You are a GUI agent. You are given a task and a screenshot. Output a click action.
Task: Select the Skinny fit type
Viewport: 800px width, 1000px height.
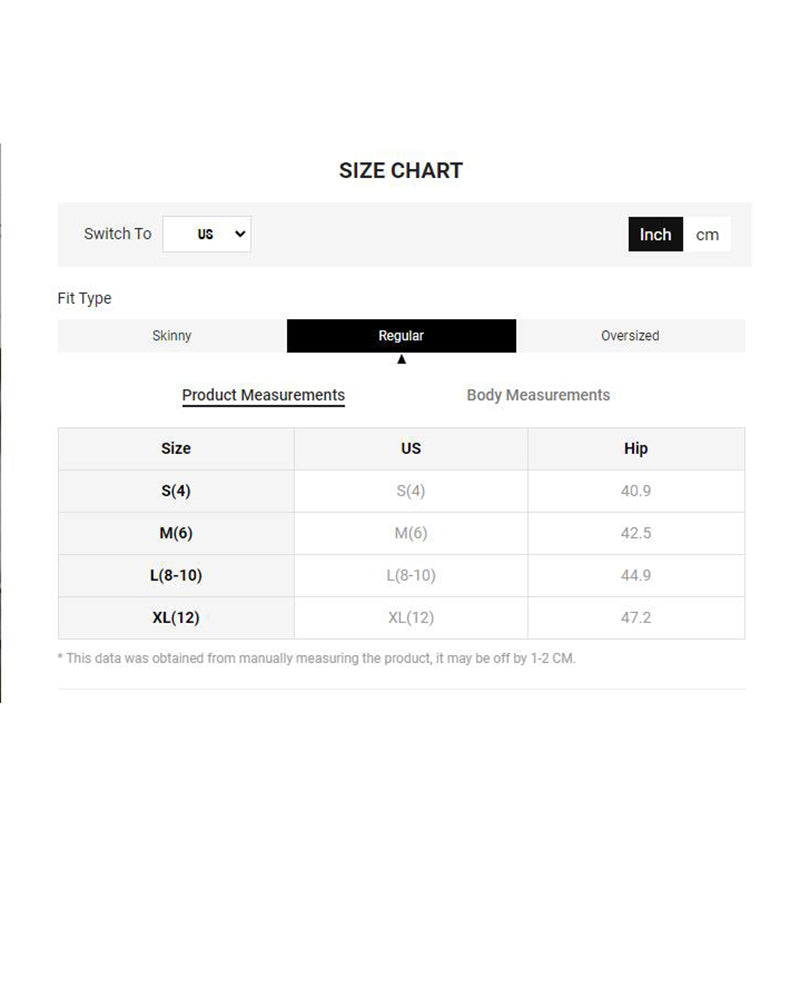(172, 336)
